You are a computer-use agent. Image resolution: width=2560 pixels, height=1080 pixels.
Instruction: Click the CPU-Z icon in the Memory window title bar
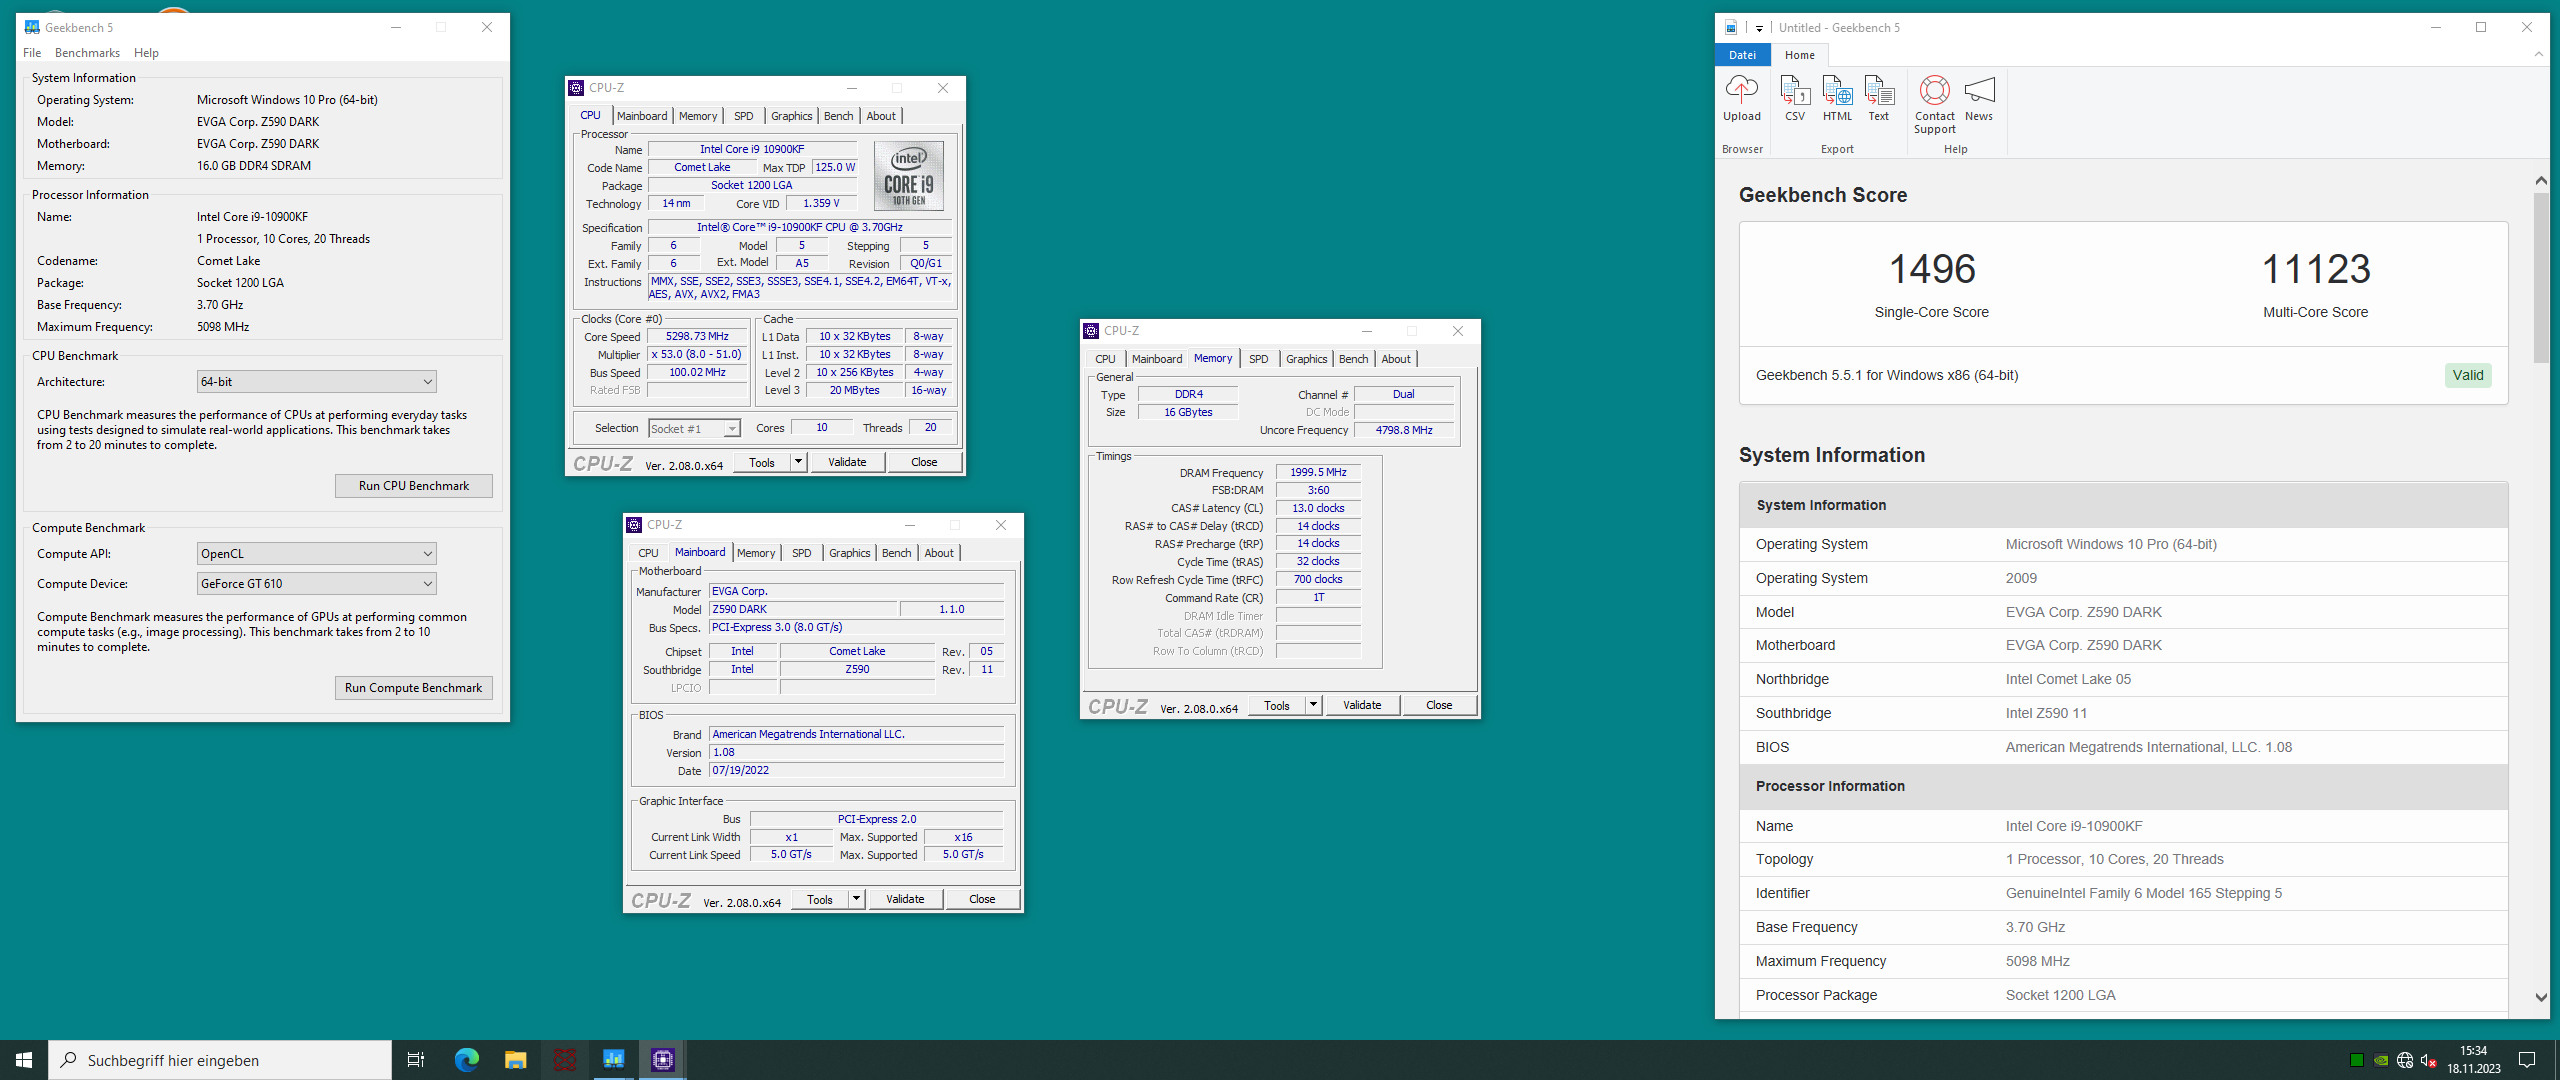pyautogui.click(x=1091, y=331)
